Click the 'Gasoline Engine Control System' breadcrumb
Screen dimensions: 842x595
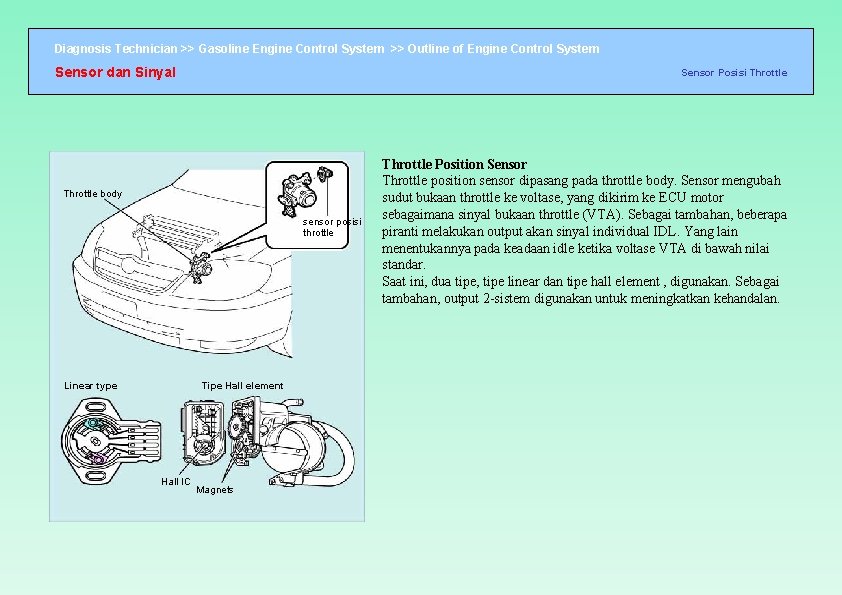(x=291, y=49)
